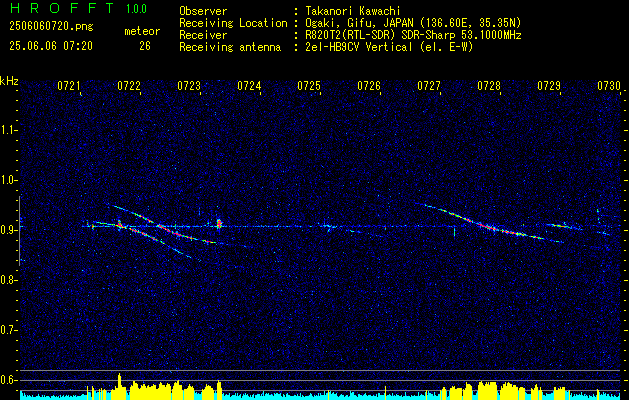The image size is (629, 400).
Task: Select the filename 2506060720.png
Action: pos(51,27)
